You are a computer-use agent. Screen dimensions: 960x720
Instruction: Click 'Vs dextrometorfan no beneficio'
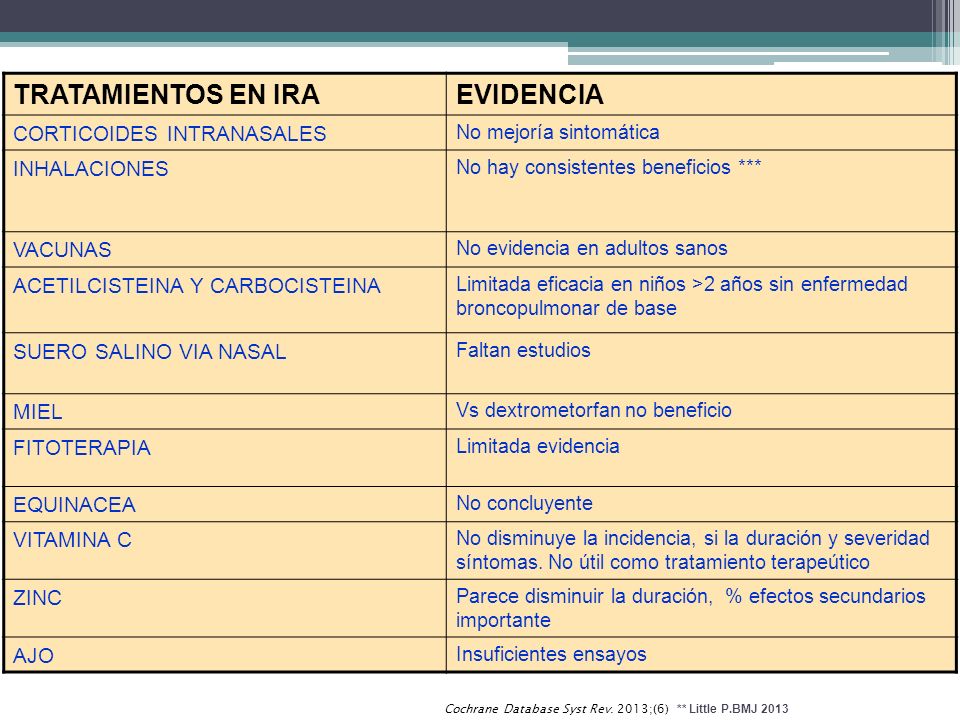point(594,410)
